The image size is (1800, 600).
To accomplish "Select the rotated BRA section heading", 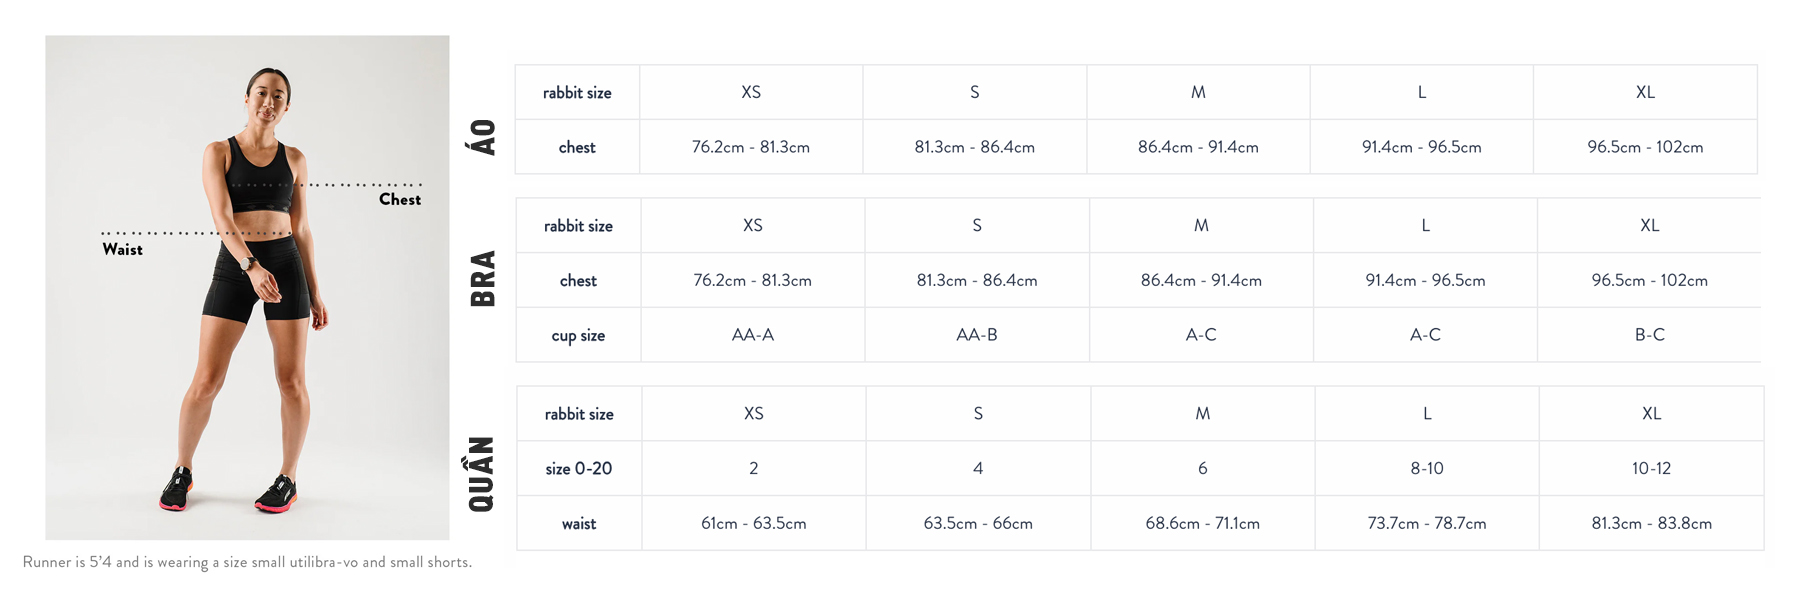I will (x=483, y=278).
